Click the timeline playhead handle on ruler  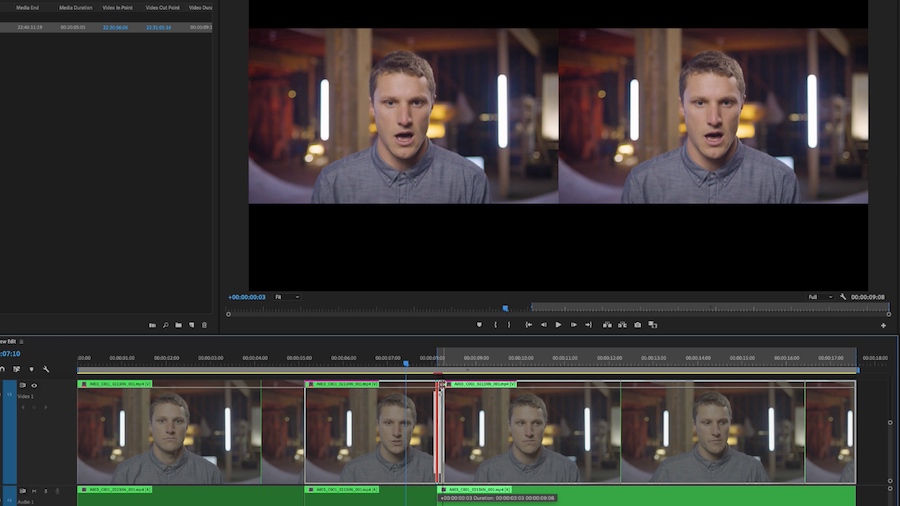pyautogui.click(x=406, y=363)
